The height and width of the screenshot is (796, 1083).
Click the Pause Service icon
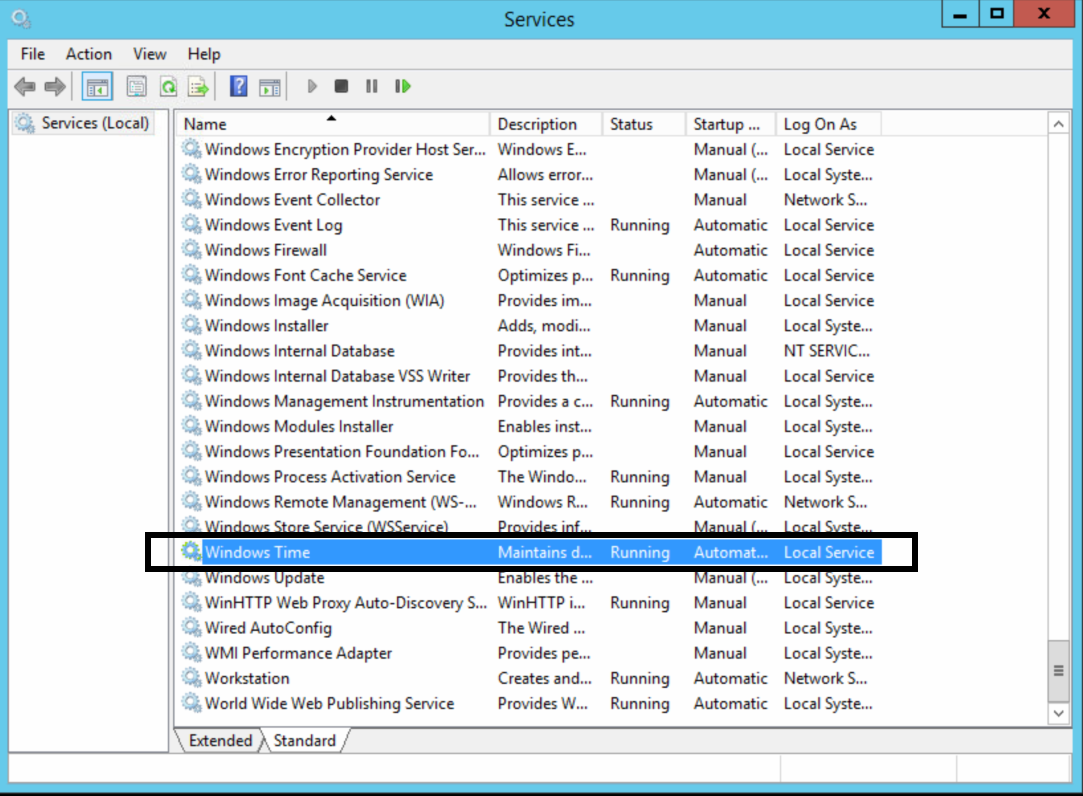371,86
